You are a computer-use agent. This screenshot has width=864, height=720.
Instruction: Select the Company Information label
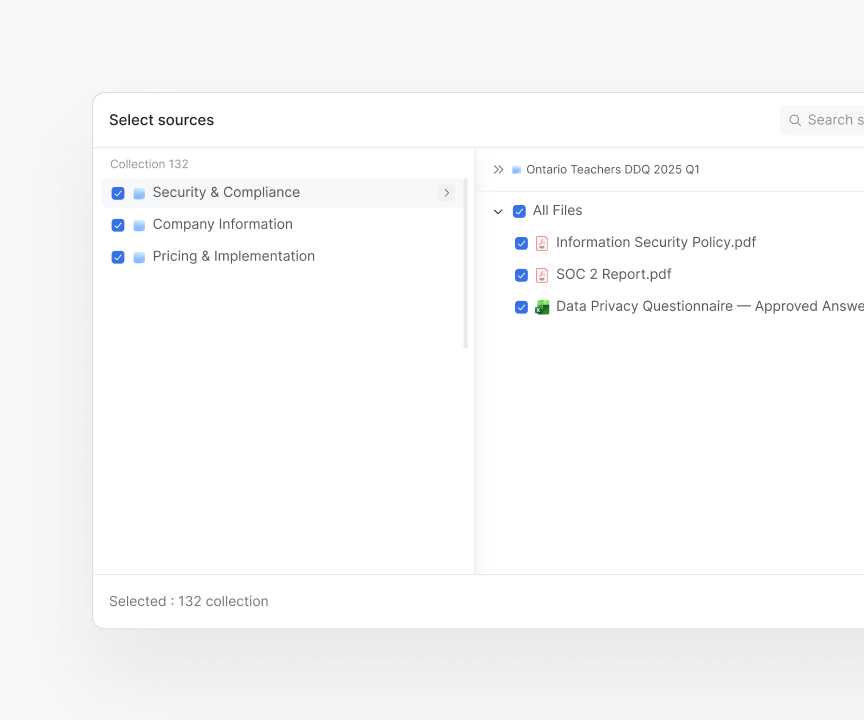[x=223, y=224]
